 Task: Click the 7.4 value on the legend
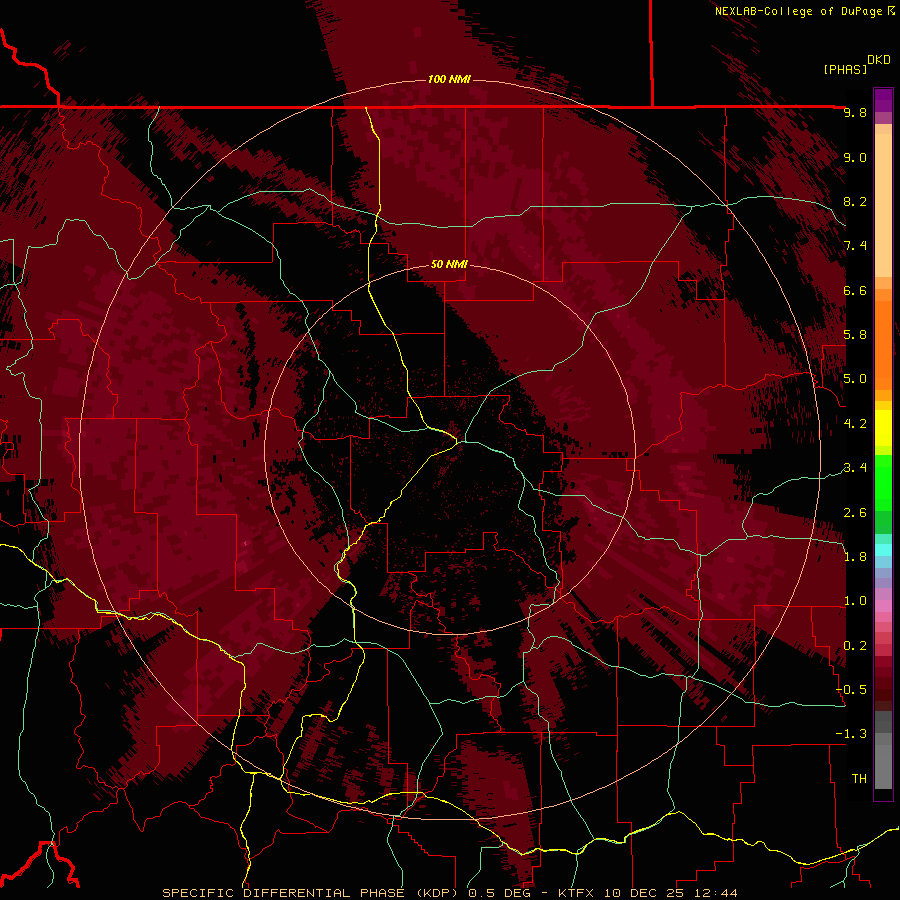(x=855, y=246)
